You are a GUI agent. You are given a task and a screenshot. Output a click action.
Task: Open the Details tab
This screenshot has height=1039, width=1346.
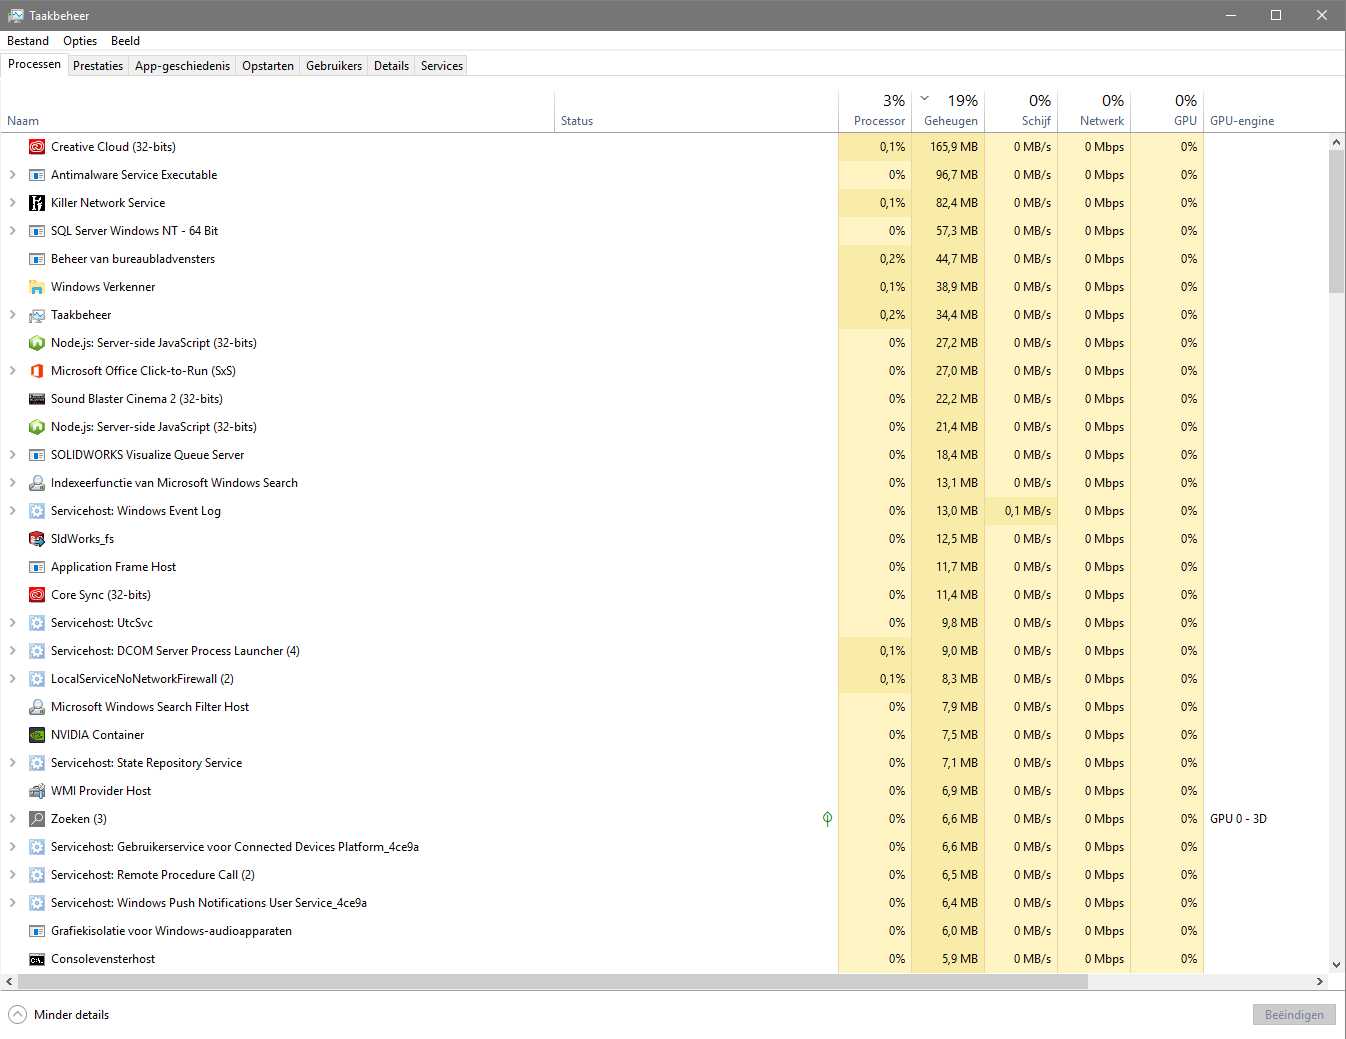pos(391,66)
